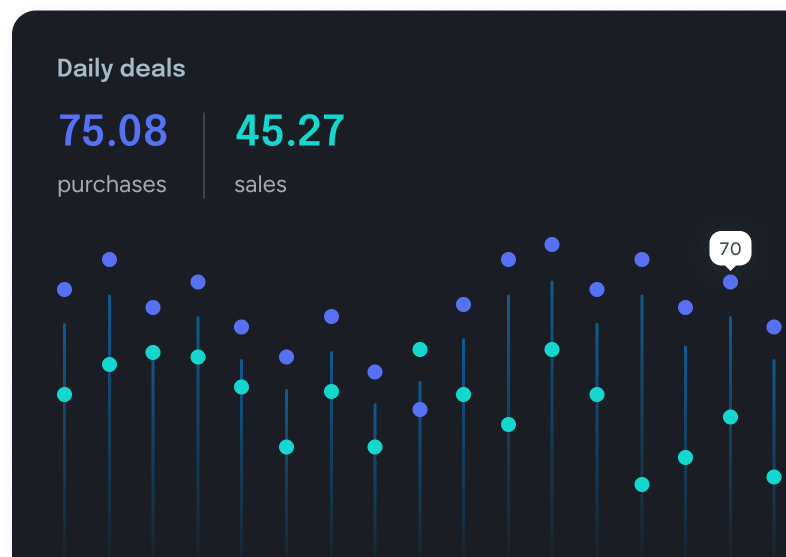Click the purple dot above the lowest teal point
786x557 pixels.
point(642,259)
